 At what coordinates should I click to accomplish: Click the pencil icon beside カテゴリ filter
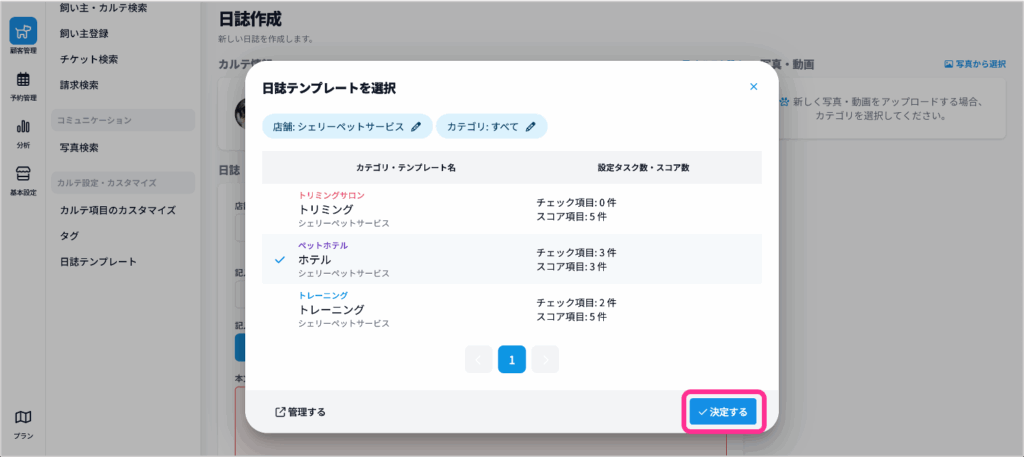pos(531,127)
